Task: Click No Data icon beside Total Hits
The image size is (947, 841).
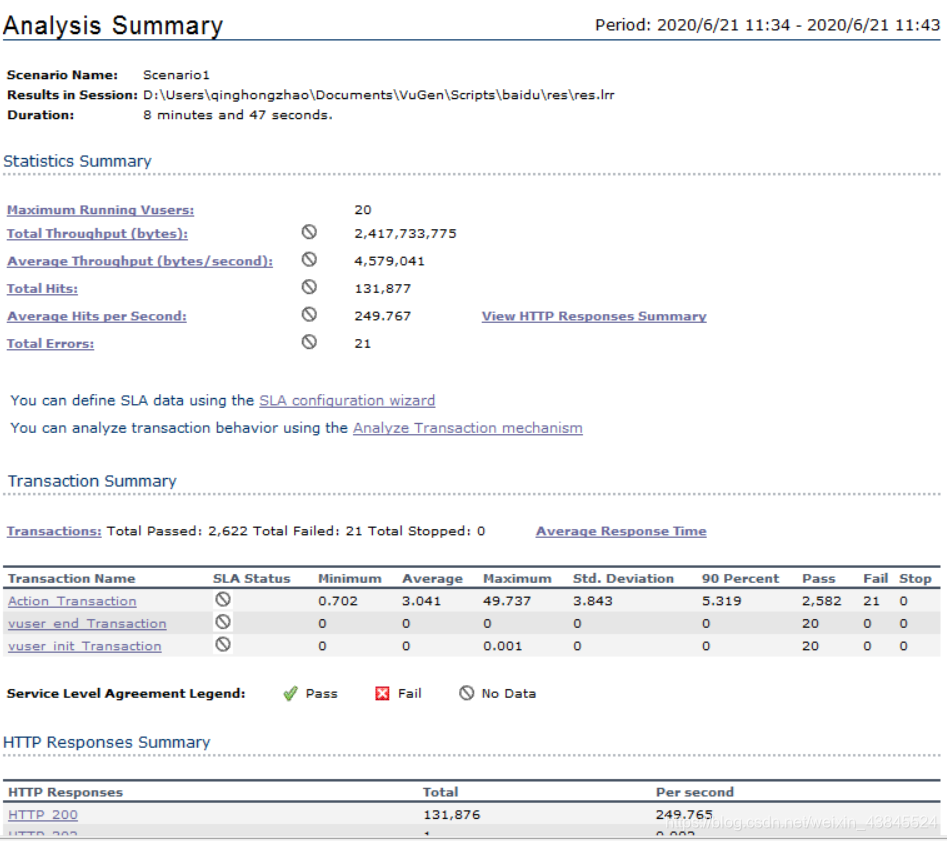Action: [309, 287]
